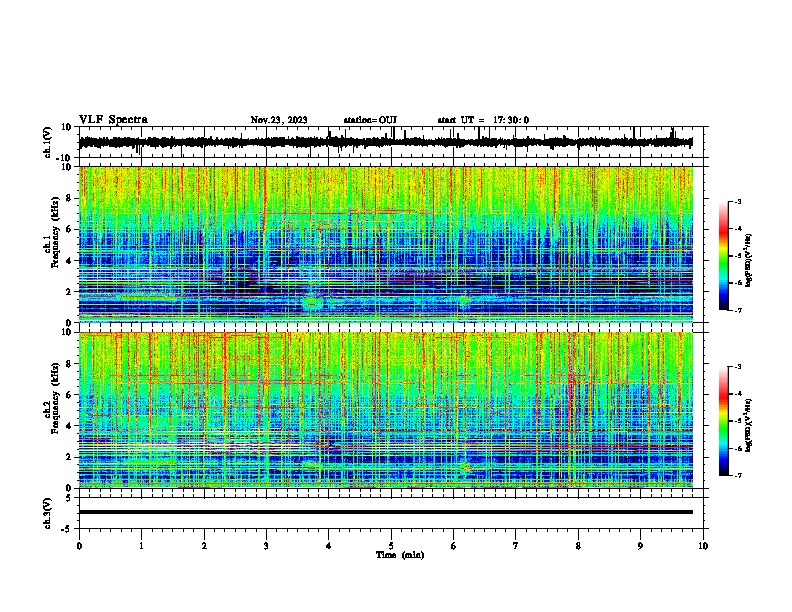Click the 8 kHz tick on ch.1 frequency axis
Viewport: 792px width, 612px height.
click(69, 198)
